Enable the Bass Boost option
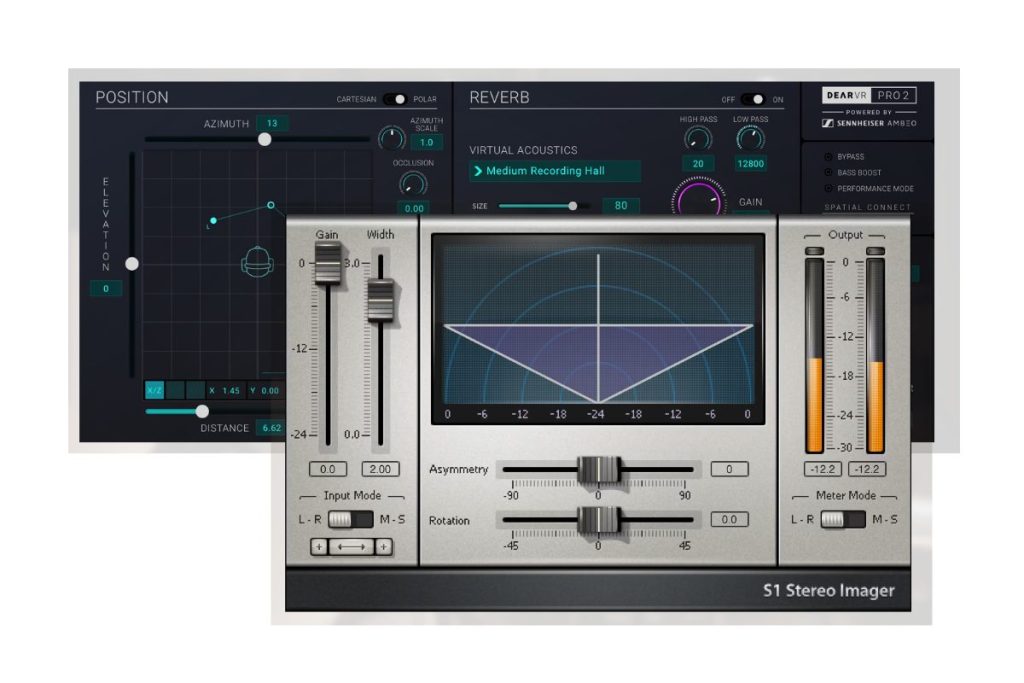This screenshot has height=683, width=1024. click(x=828, y=172)
